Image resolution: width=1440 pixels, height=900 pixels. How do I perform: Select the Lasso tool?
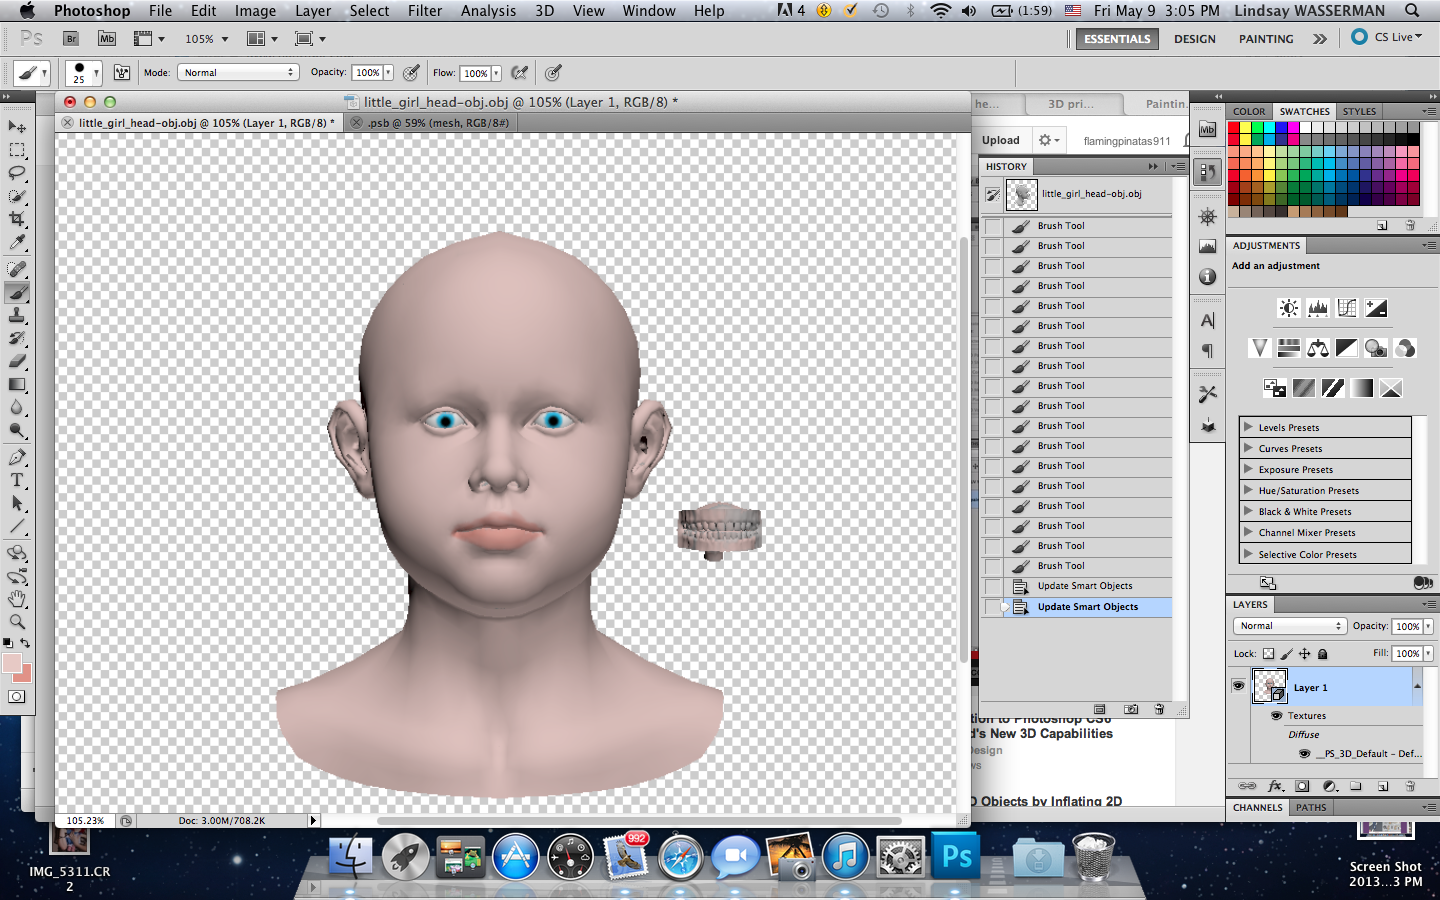click(17, 173)
